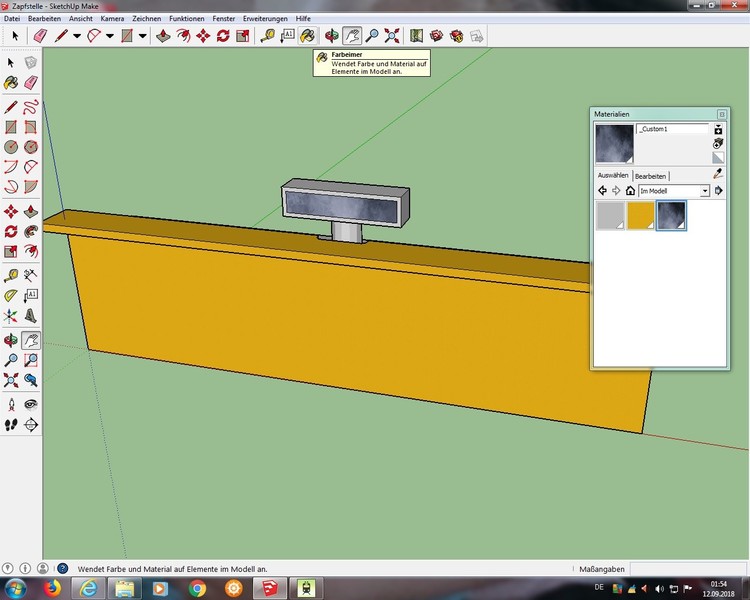Select the Protractor tool in left toolbar
Screen dimensions: 750x600
coord(11,295)
